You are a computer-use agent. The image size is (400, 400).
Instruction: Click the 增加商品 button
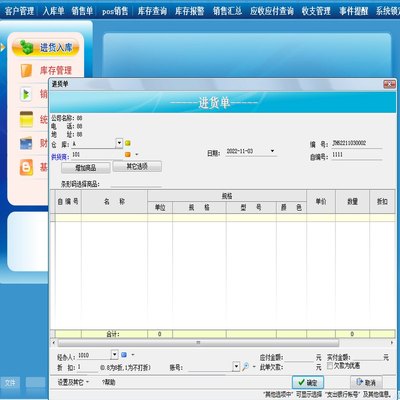(86, 168)
